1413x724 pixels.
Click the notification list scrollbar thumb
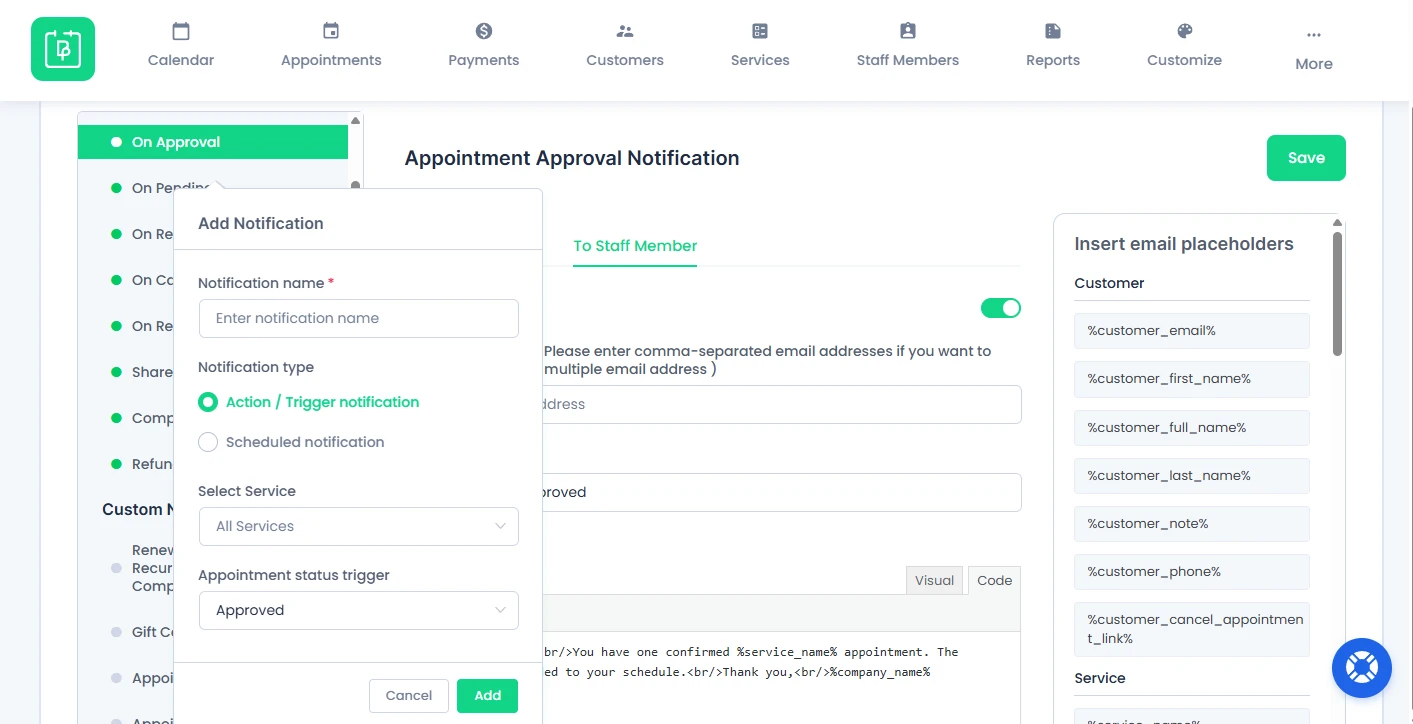coord(355,187)
